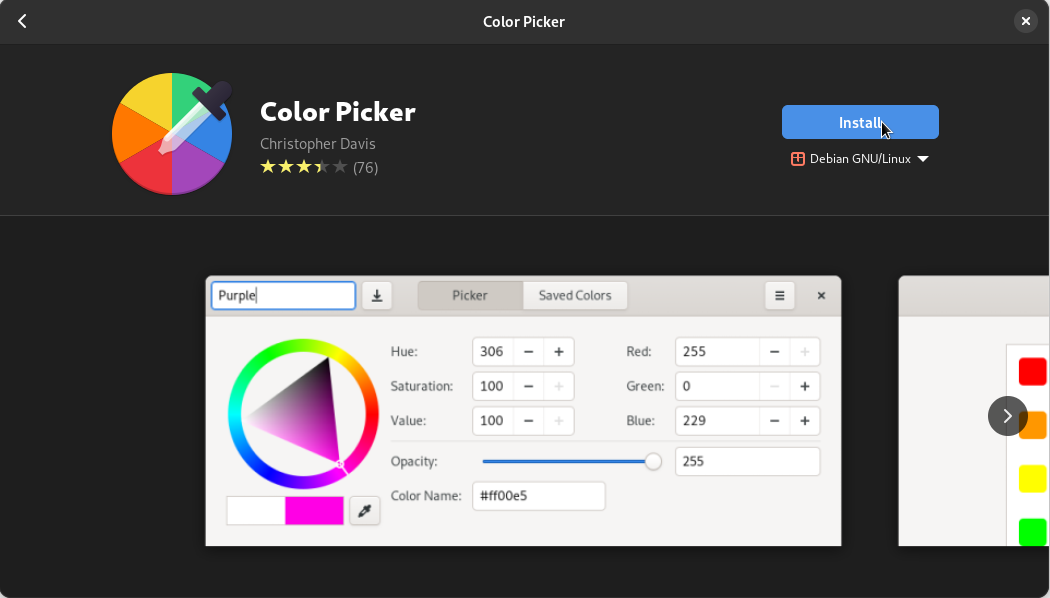This screenshot has width=1050, height=598.
Task: Close the Color Picker details window
Action: pyautogui.click(x=1025, y=21)
